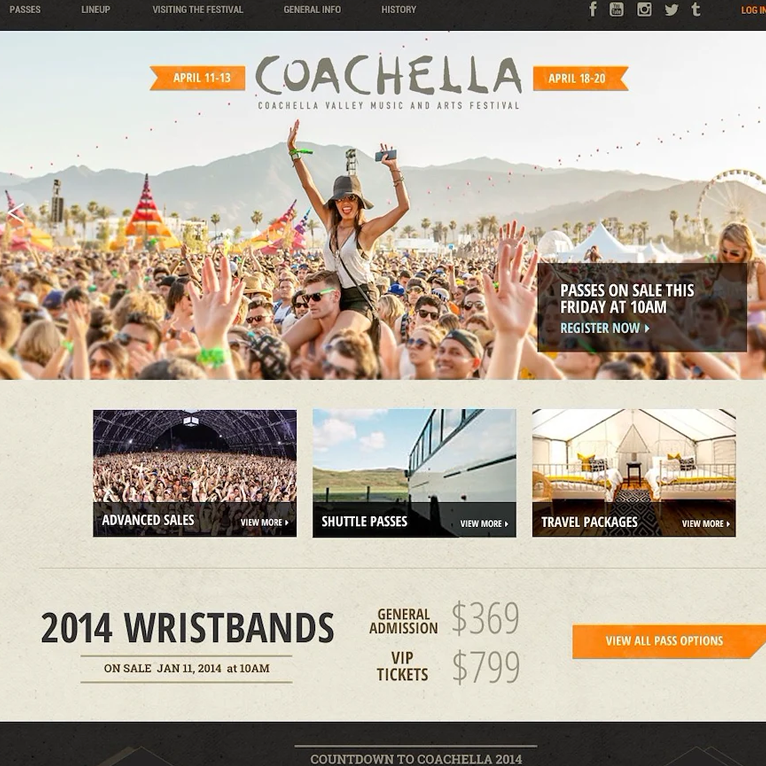Open the Tumblr social icon
The width and height of the screenshot is (766, 766).
(696, 9)
